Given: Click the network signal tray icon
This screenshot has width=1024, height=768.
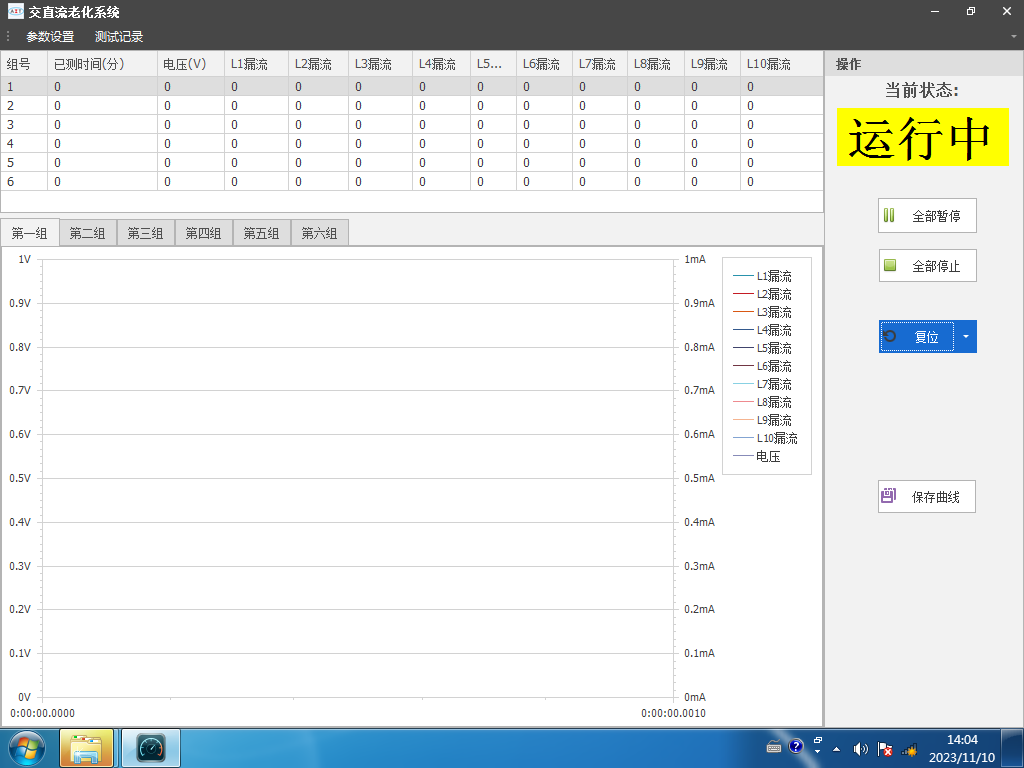Looking at the screenshot, I should (x=910, y=748).
